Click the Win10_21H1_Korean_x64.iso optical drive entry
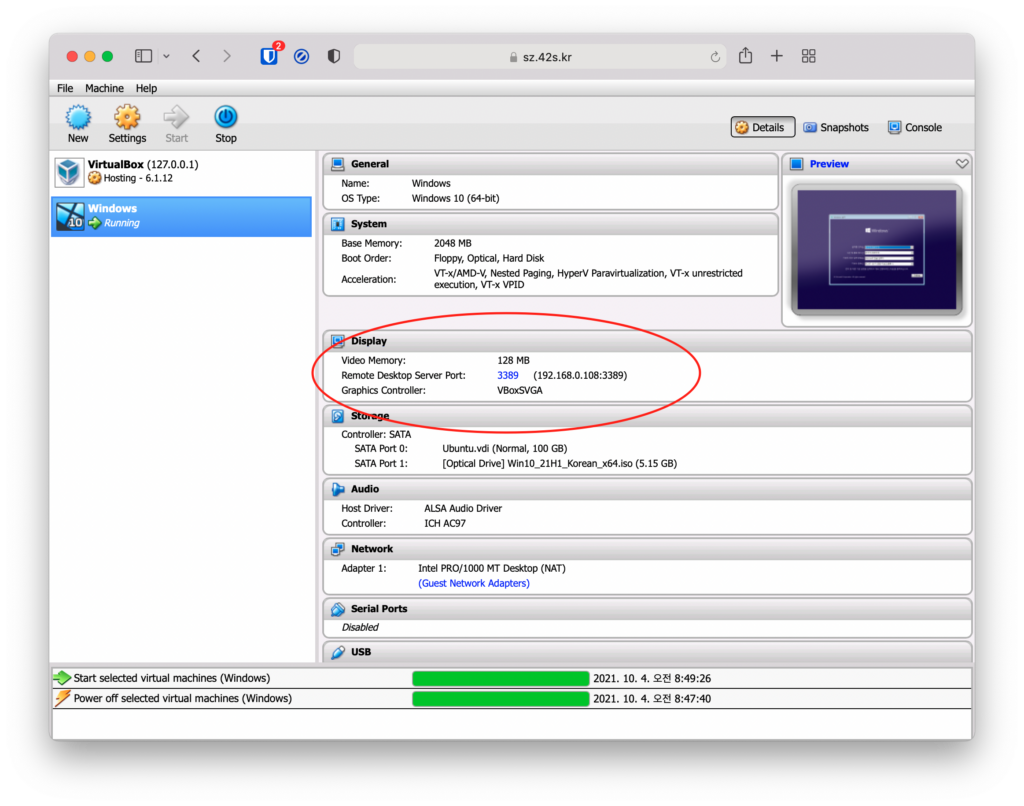The image size is (1024, 806). [559, 464]
